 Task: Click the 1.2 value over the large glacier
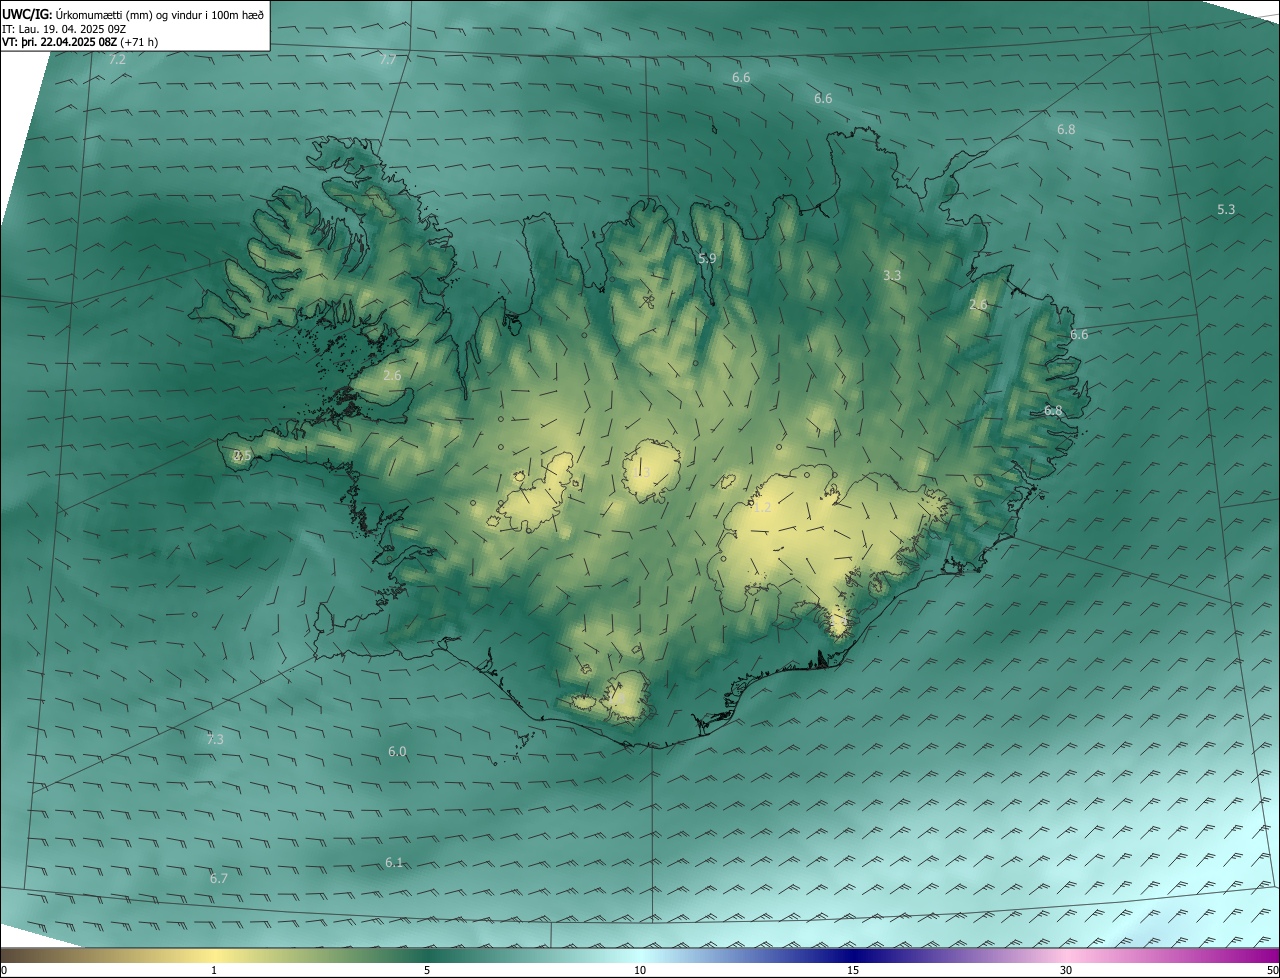tap(762, 508)
